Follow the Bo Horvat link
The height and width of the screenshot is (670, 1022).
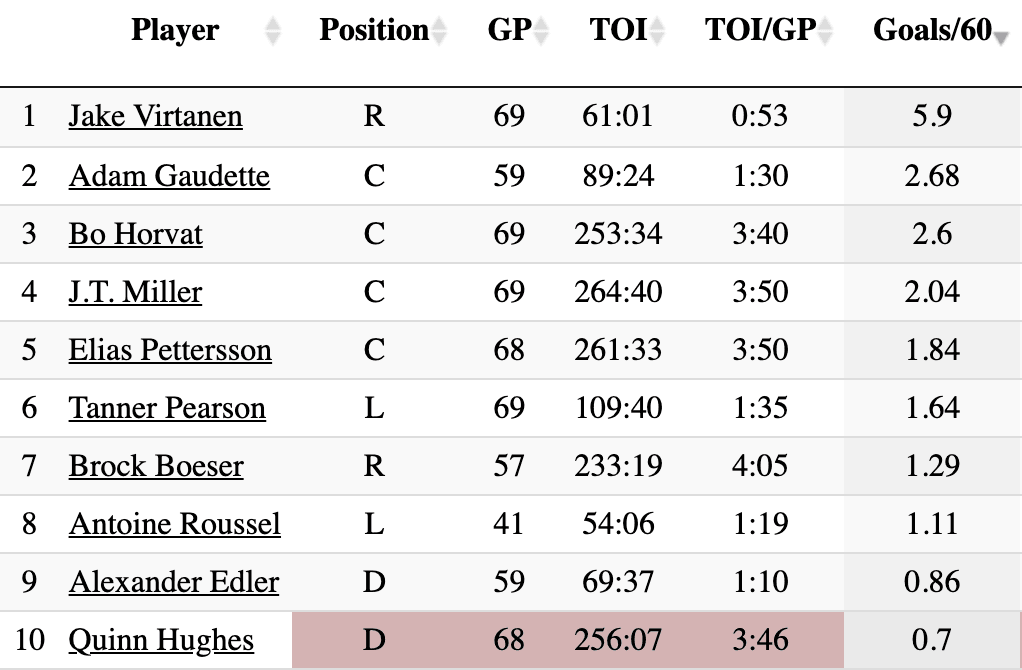[135, 234]
